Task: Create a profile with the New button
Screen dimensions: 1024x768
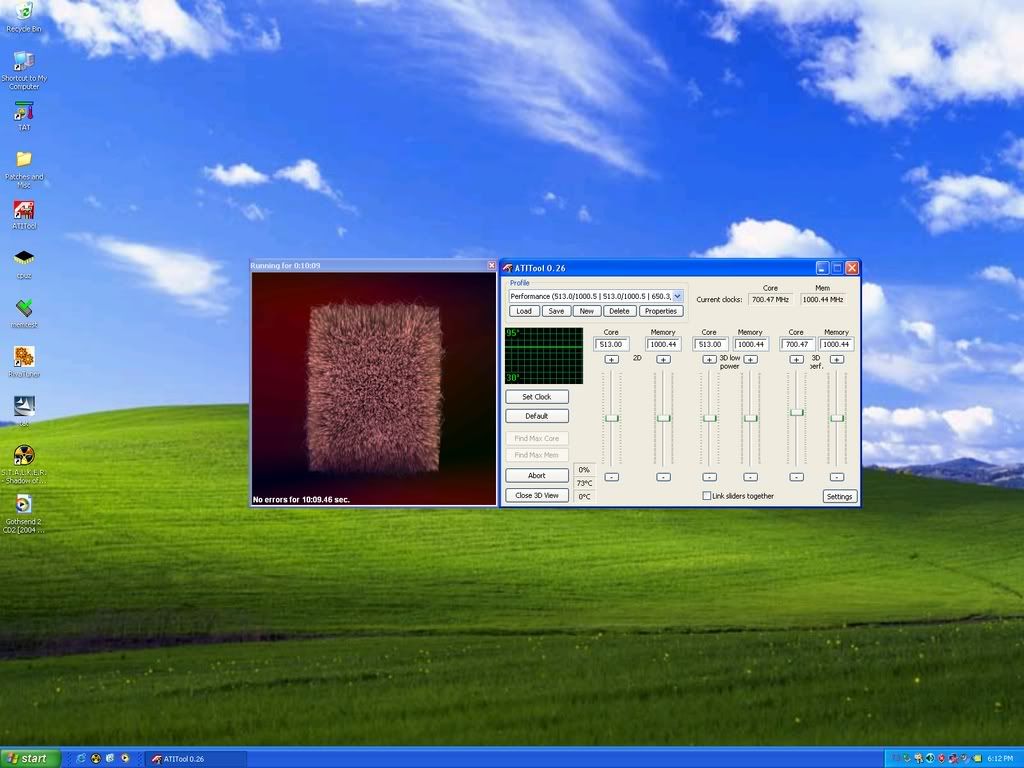Action: coord(586,311)
